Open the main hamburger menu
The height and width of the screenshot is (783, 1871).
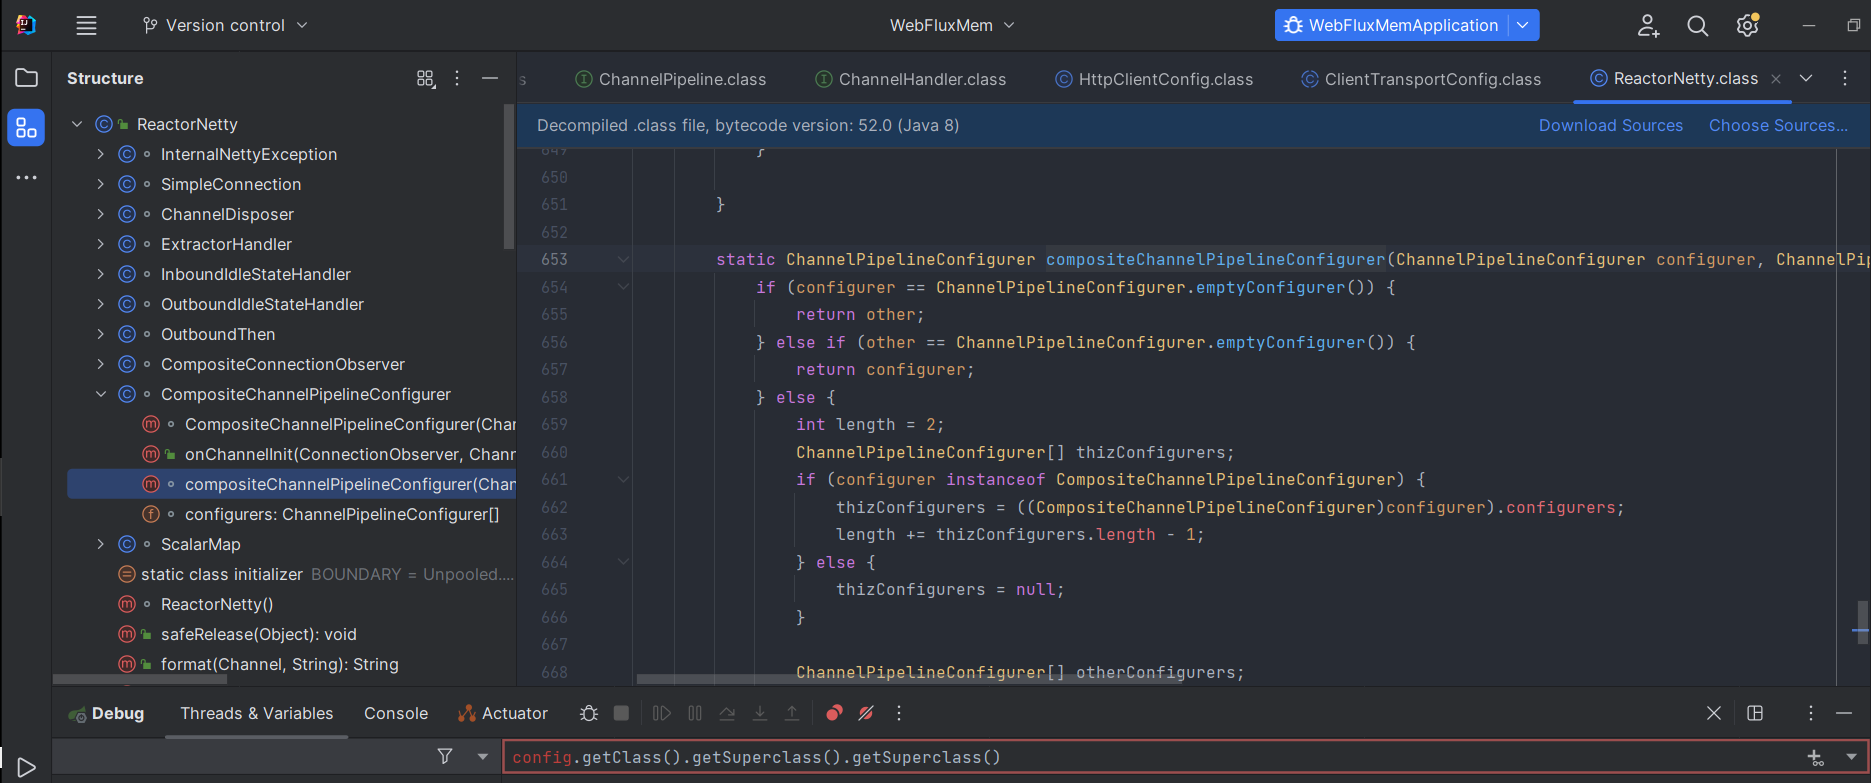tap(87, 25)
